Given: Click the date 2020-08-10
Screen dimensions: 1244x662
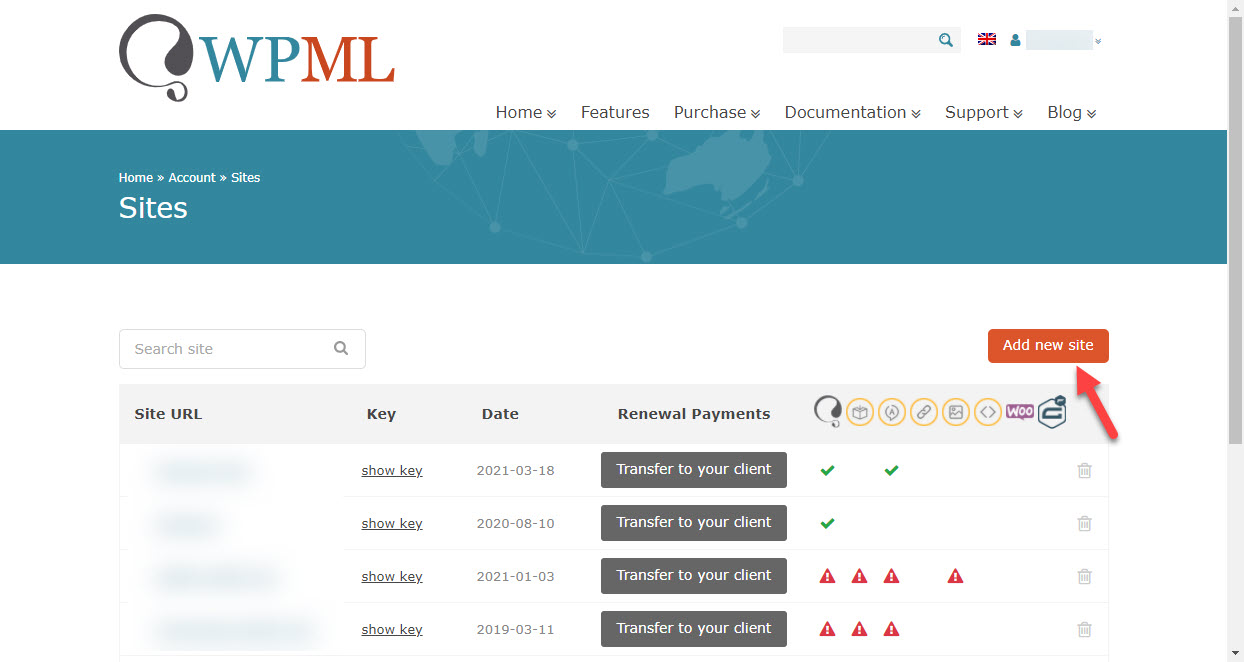Looking at the screenshot, I should coord(515,523).
